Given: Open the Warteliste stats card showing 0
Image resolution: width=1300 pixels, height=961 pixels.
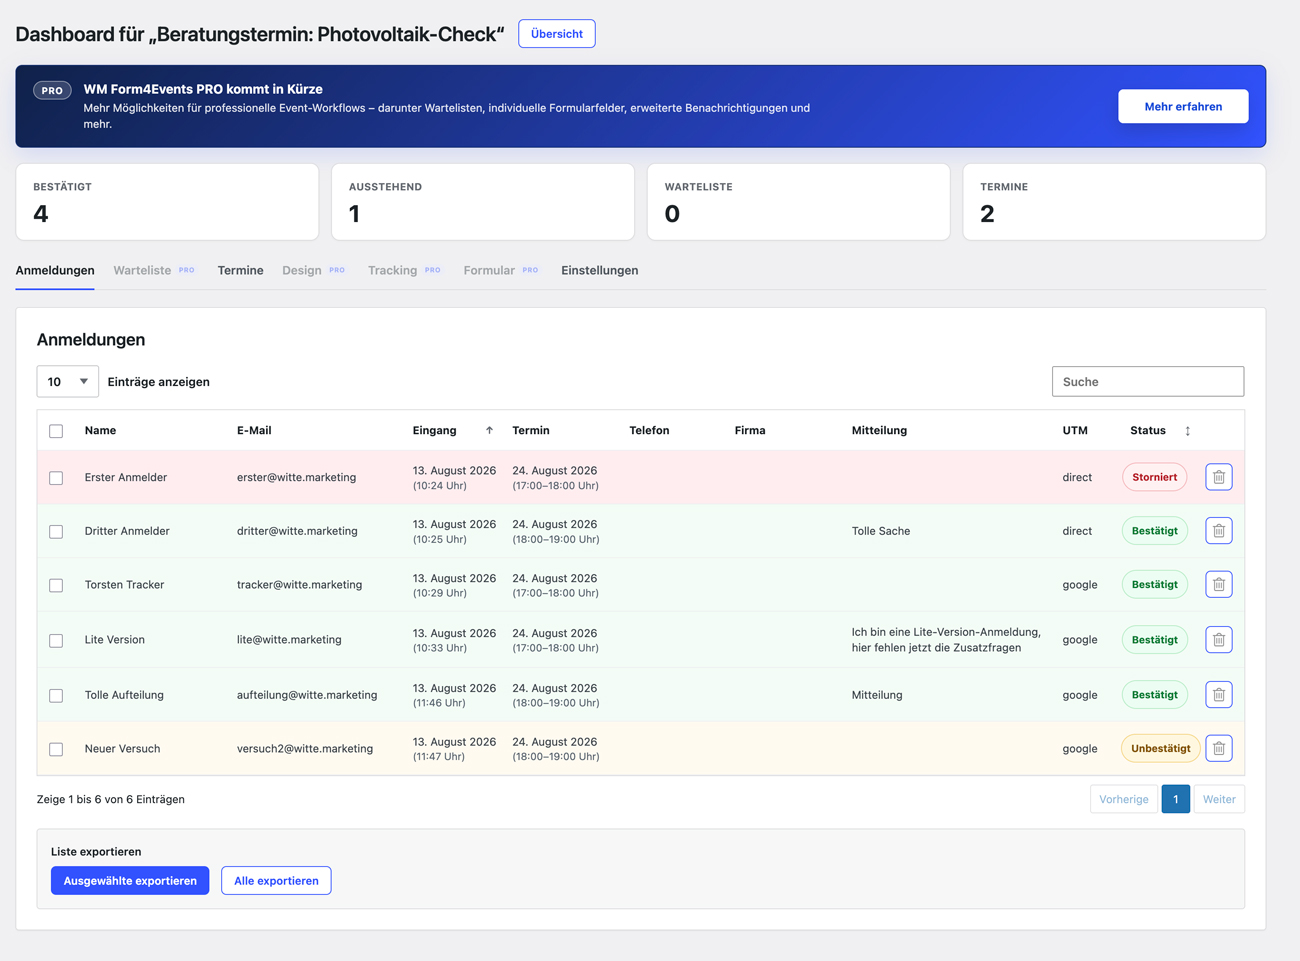Looking at the screenshot, I should 798,202.
